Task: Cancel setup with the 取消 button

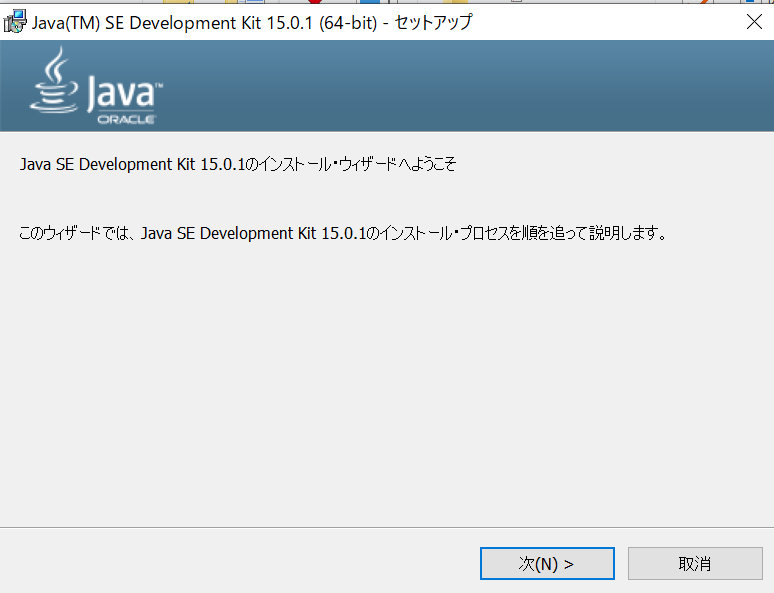Action: [x=695, y=563]
